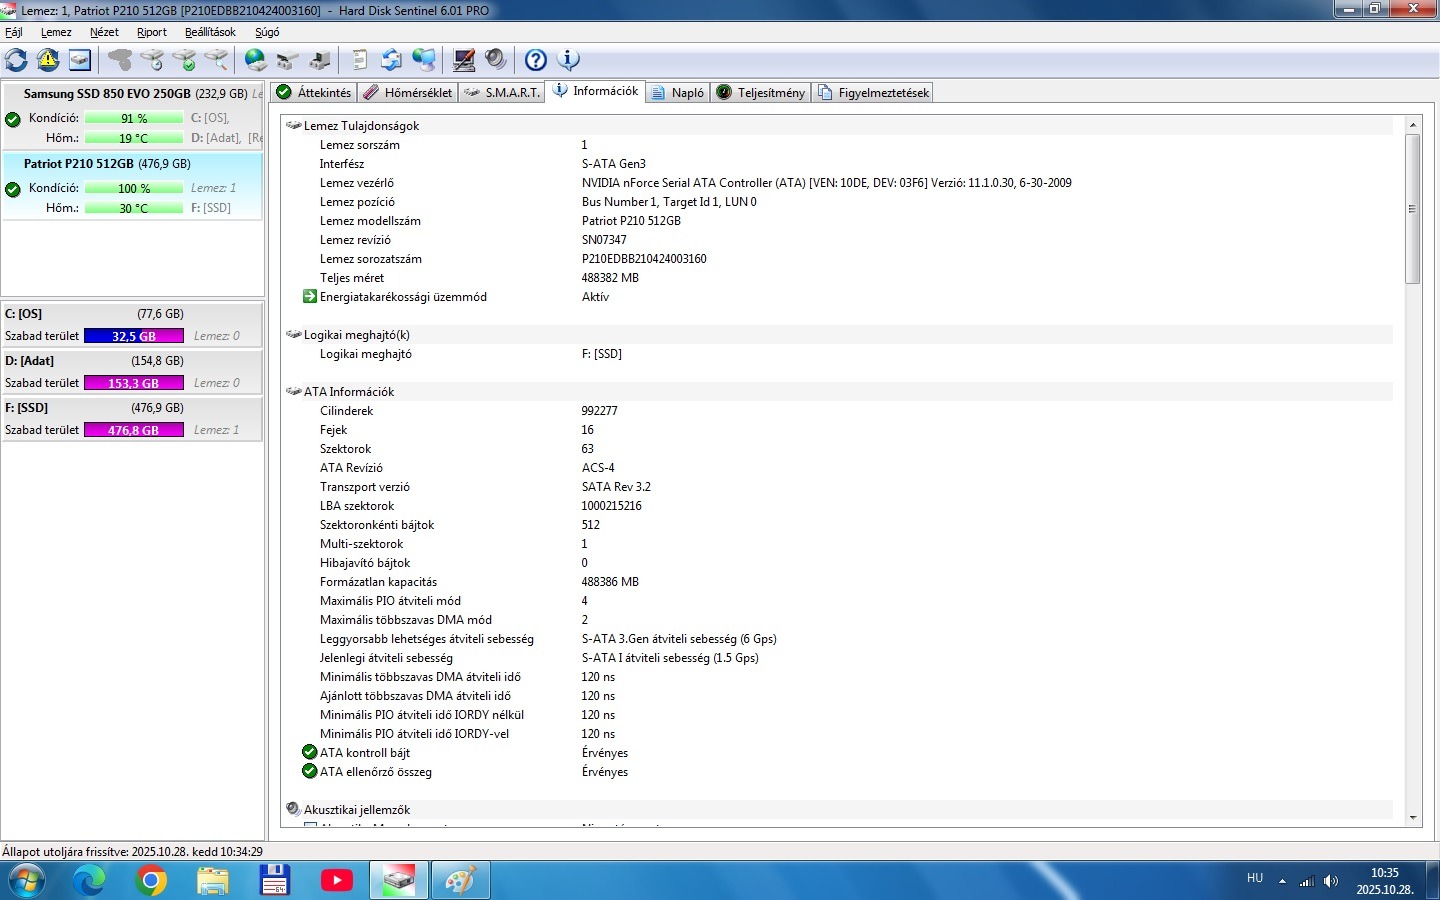Screen dimensions: 1440x900
Task: Open Google Chrome from the taskbar
Action: (x=151, y=881)
